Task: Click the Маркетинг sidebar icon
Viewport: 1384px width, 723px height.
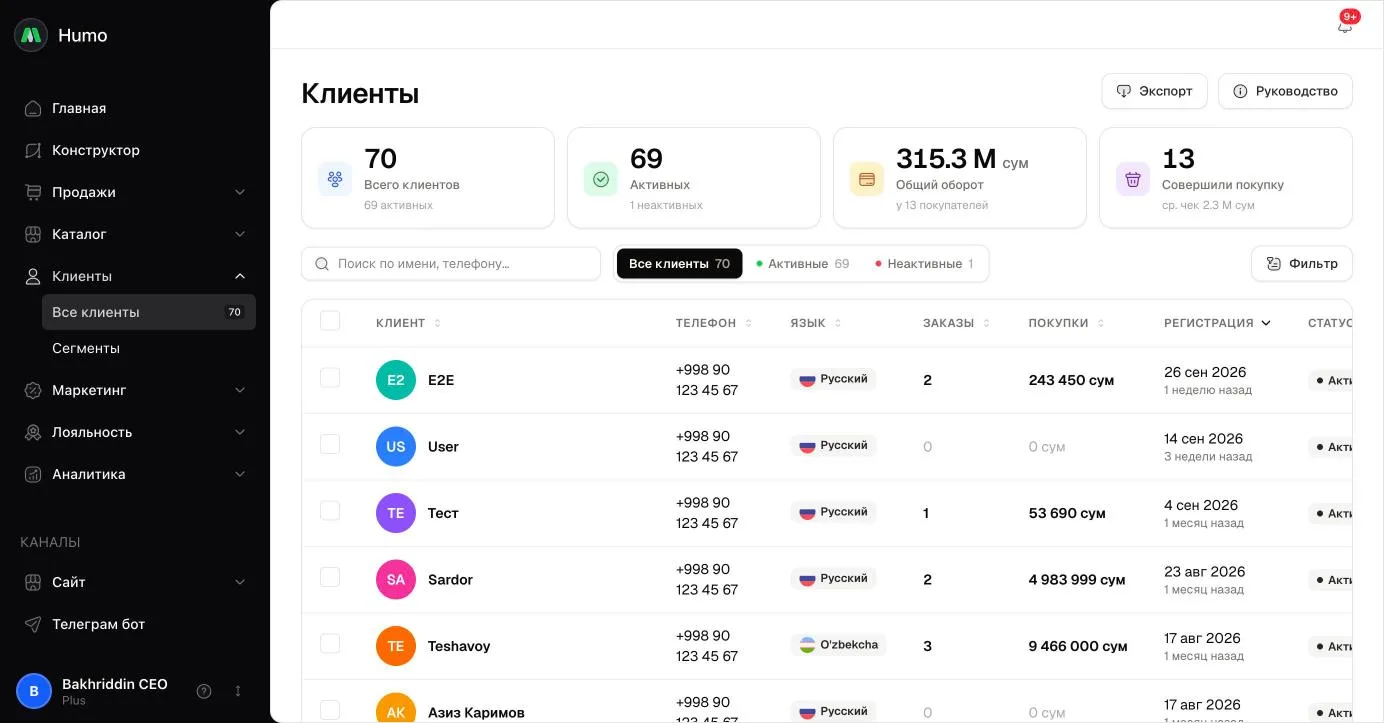Action: pos(33,390)
